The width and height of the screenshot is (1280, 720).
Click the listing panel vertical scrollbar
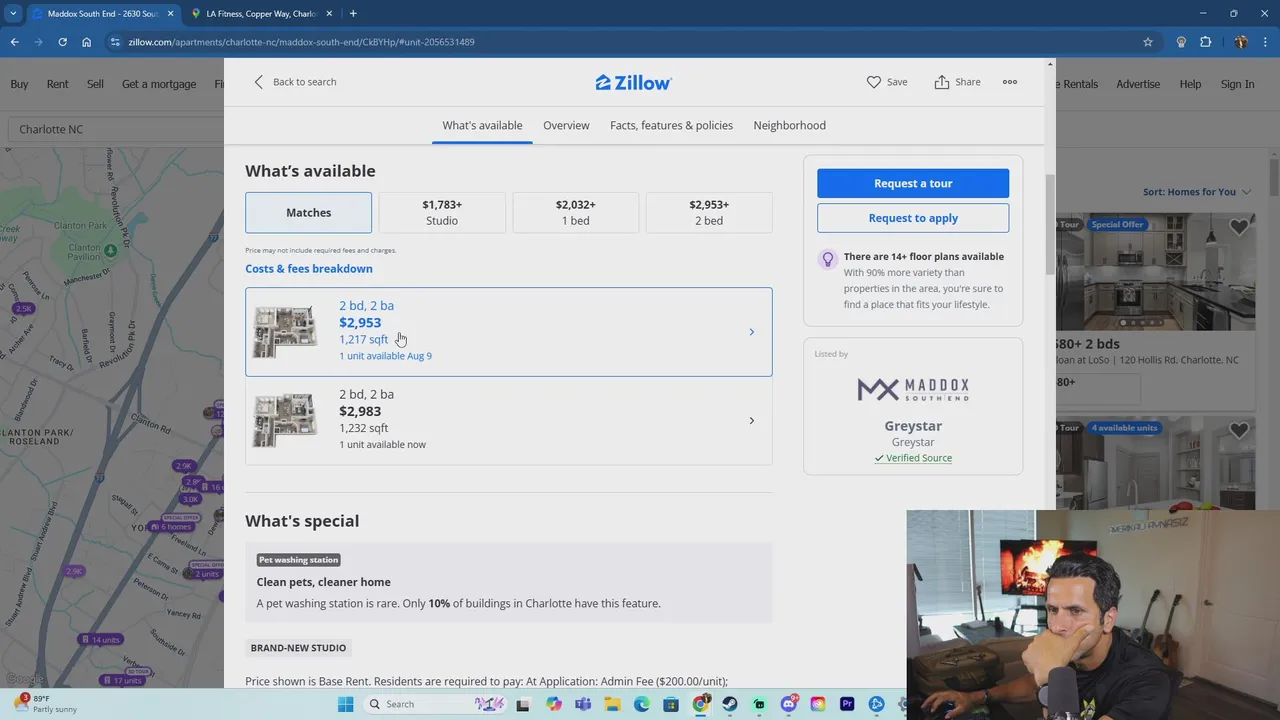click(1049, 225)
